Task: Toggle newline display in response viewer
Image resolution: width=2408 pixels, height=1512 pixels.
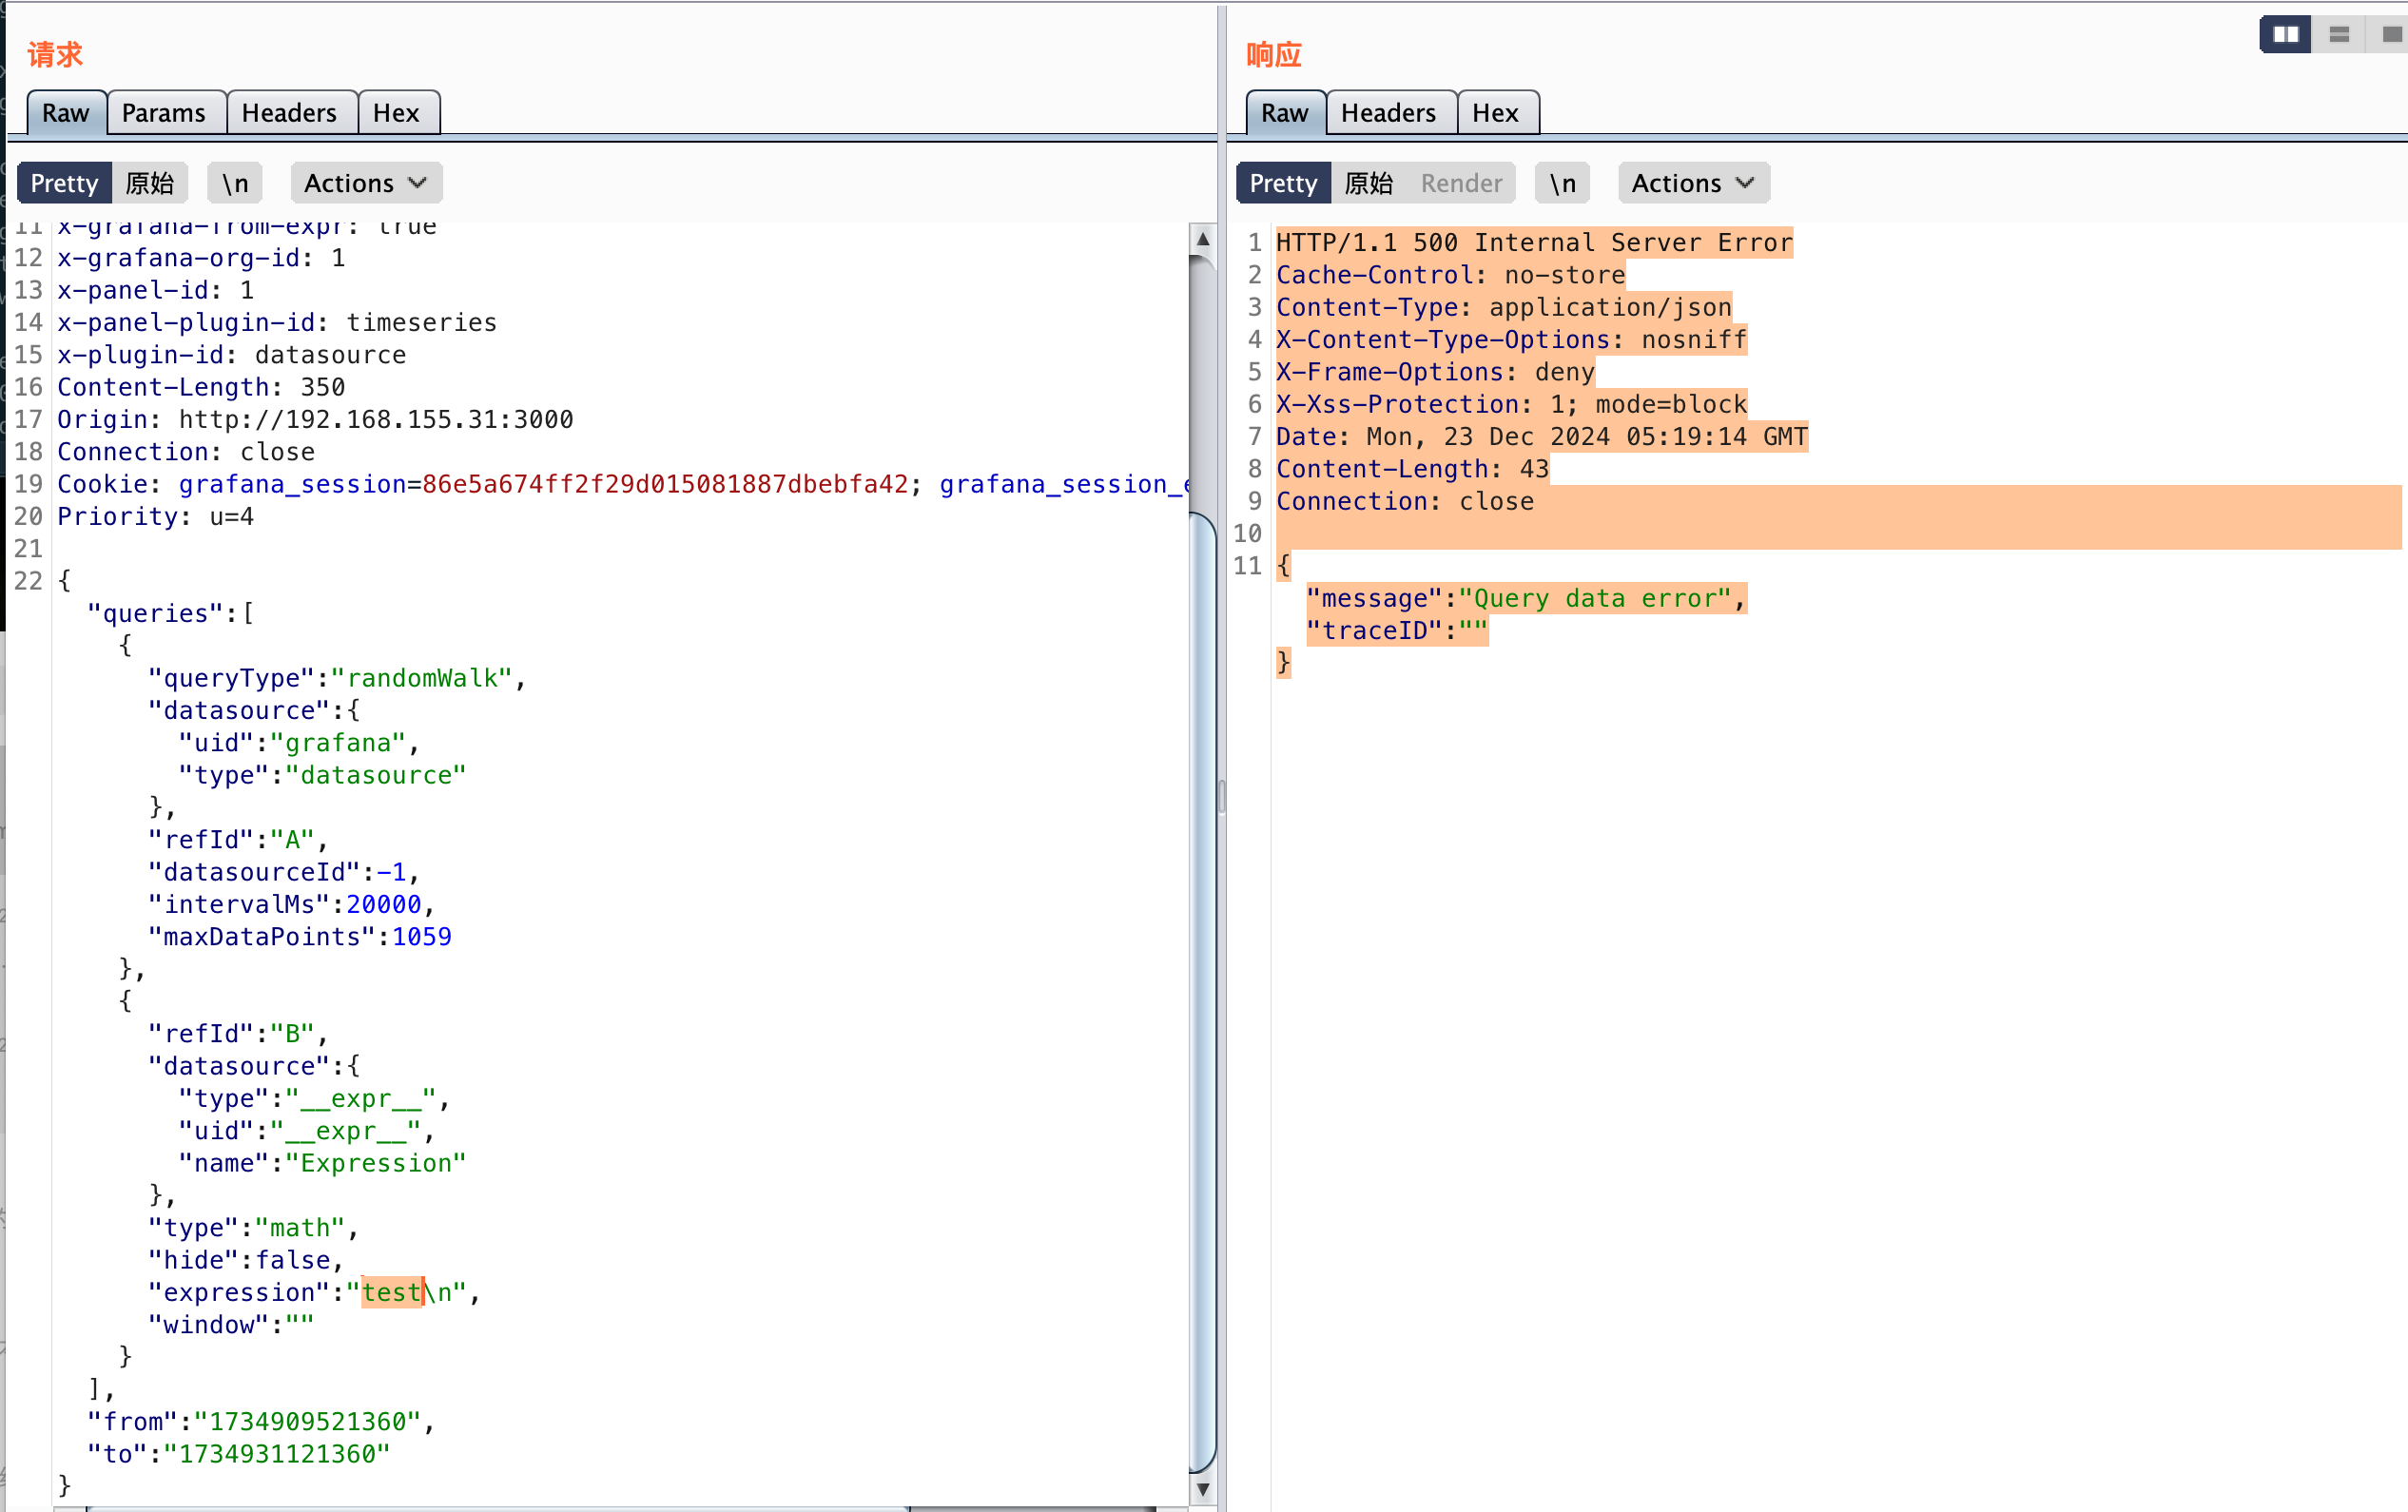Action: coord(1562,183)
